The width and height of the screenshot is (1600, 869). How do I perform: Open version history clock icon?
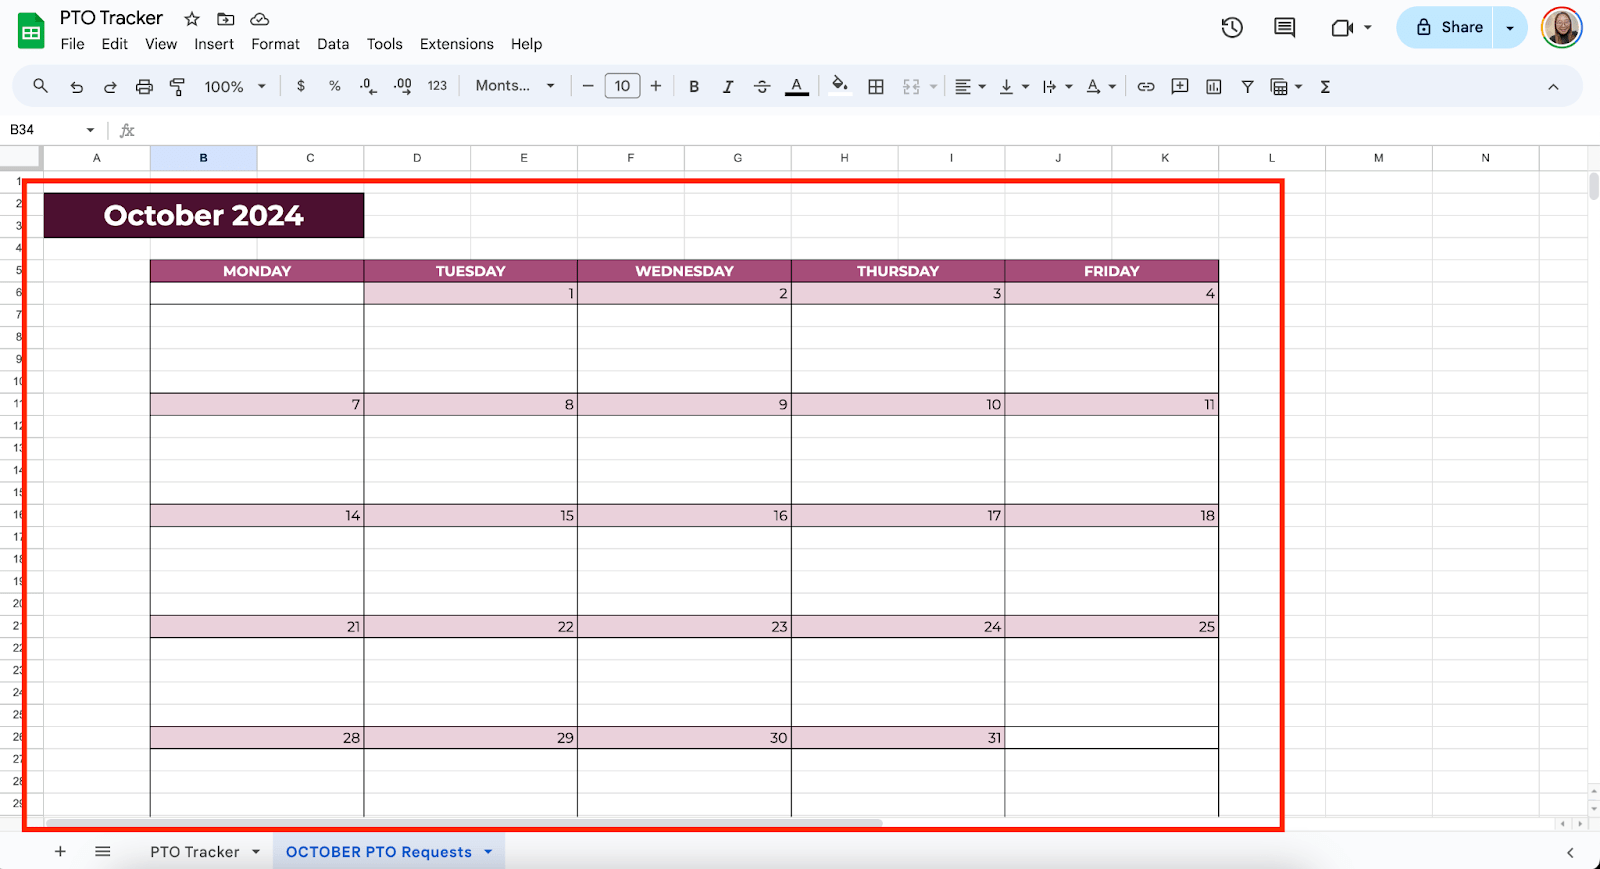click(x=1232, y=28)
